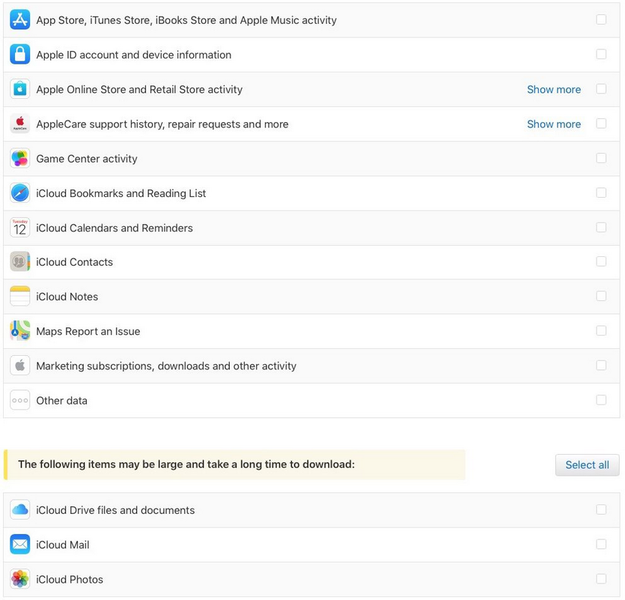Click the Apple Online Store bag icon
The width and height of the screenshot is (625, 600).
coord(20,89)
